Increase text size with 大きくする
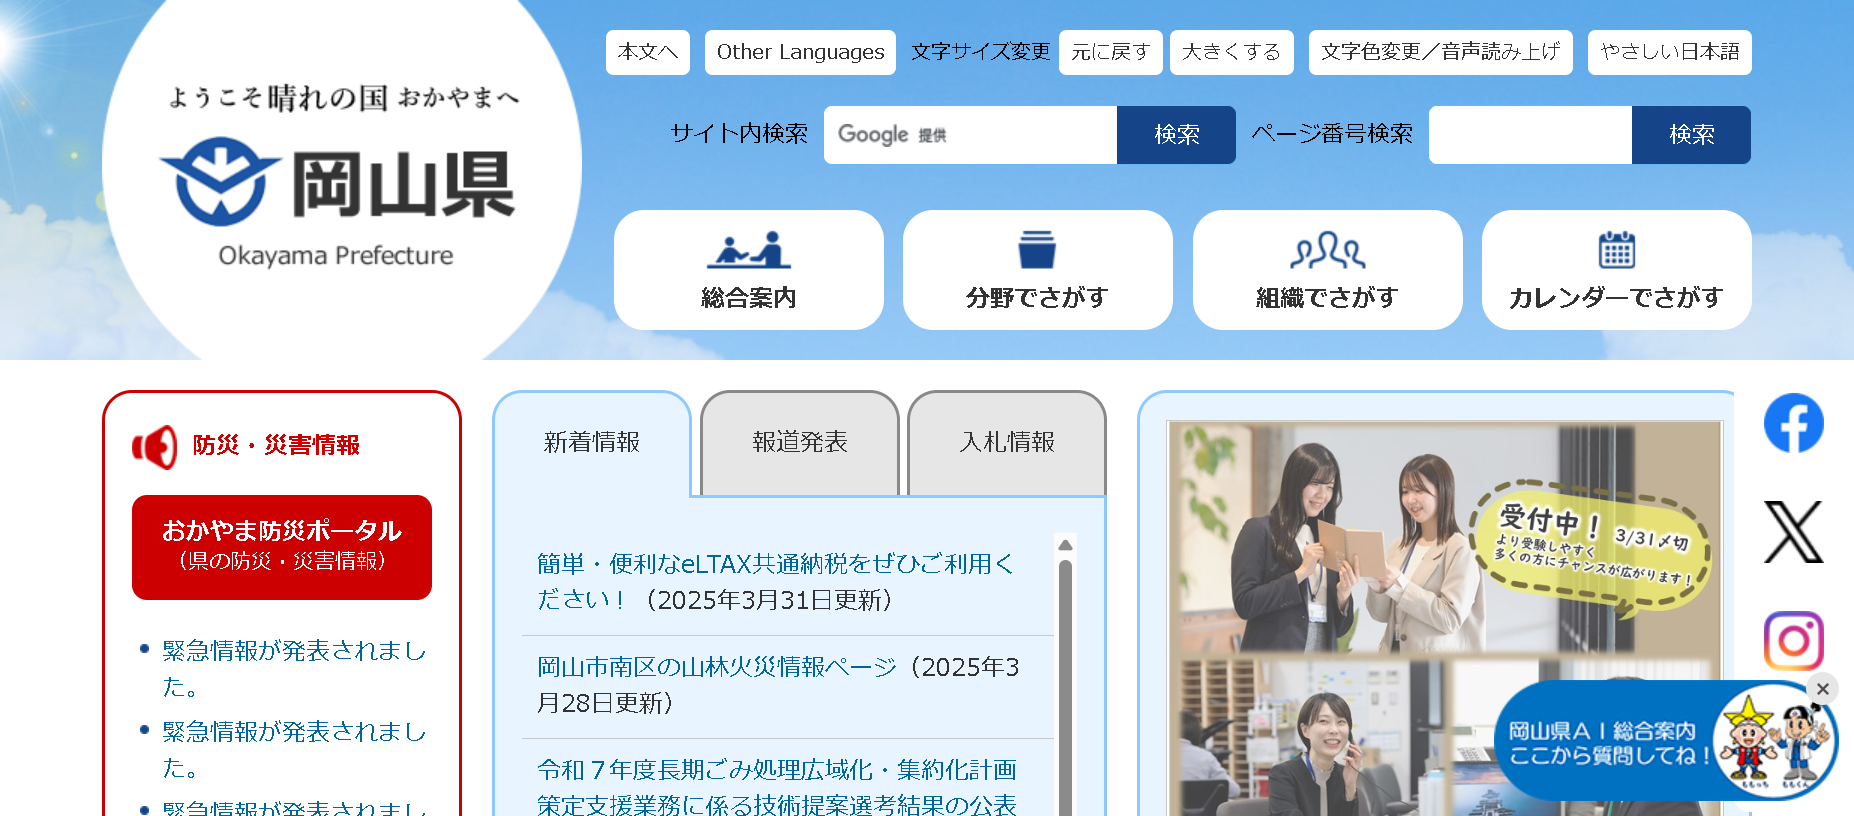 tap(1232, 52)
